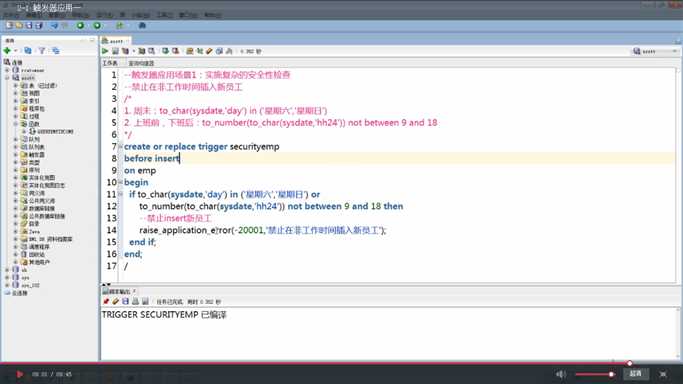
Task: Click the editor vertical scrollbar
Action: click(x=678, y=174)
